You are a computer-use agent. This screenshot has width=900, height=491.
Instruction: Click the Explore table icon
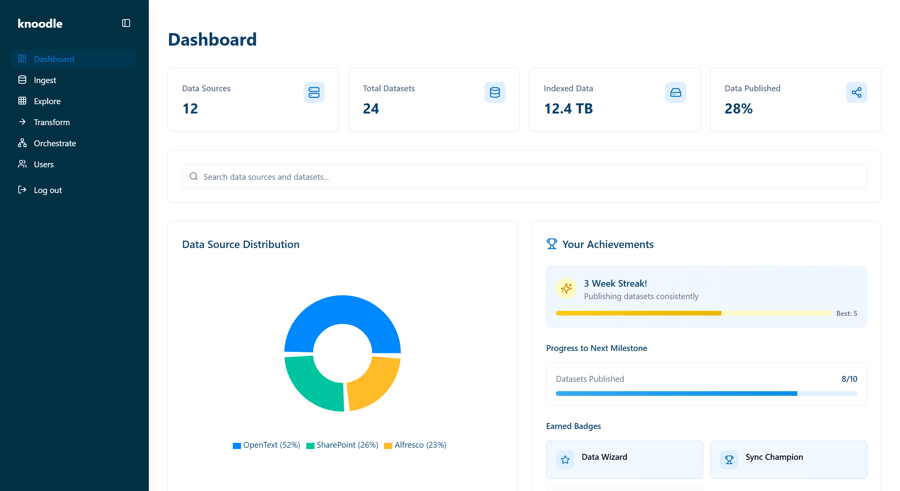tap(22, 101)
